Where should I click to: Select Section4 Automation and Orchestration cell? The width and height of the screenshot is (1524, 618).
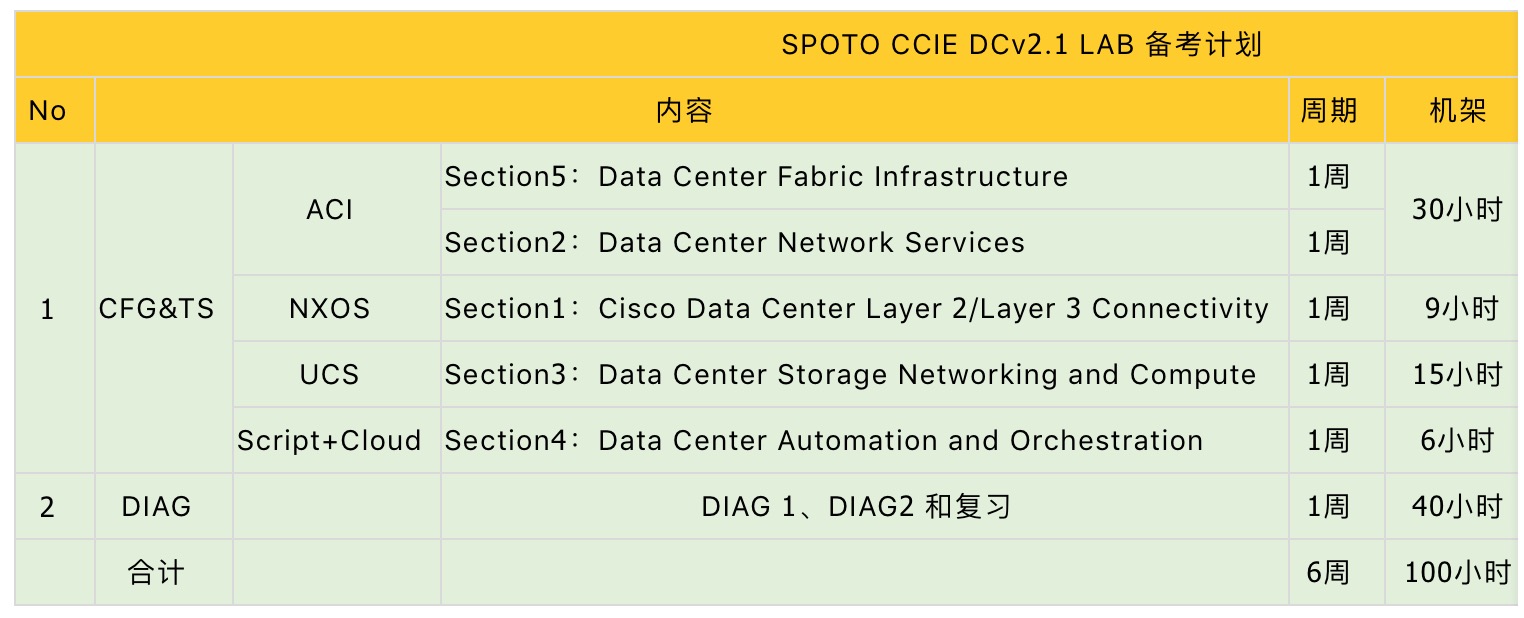864,440
